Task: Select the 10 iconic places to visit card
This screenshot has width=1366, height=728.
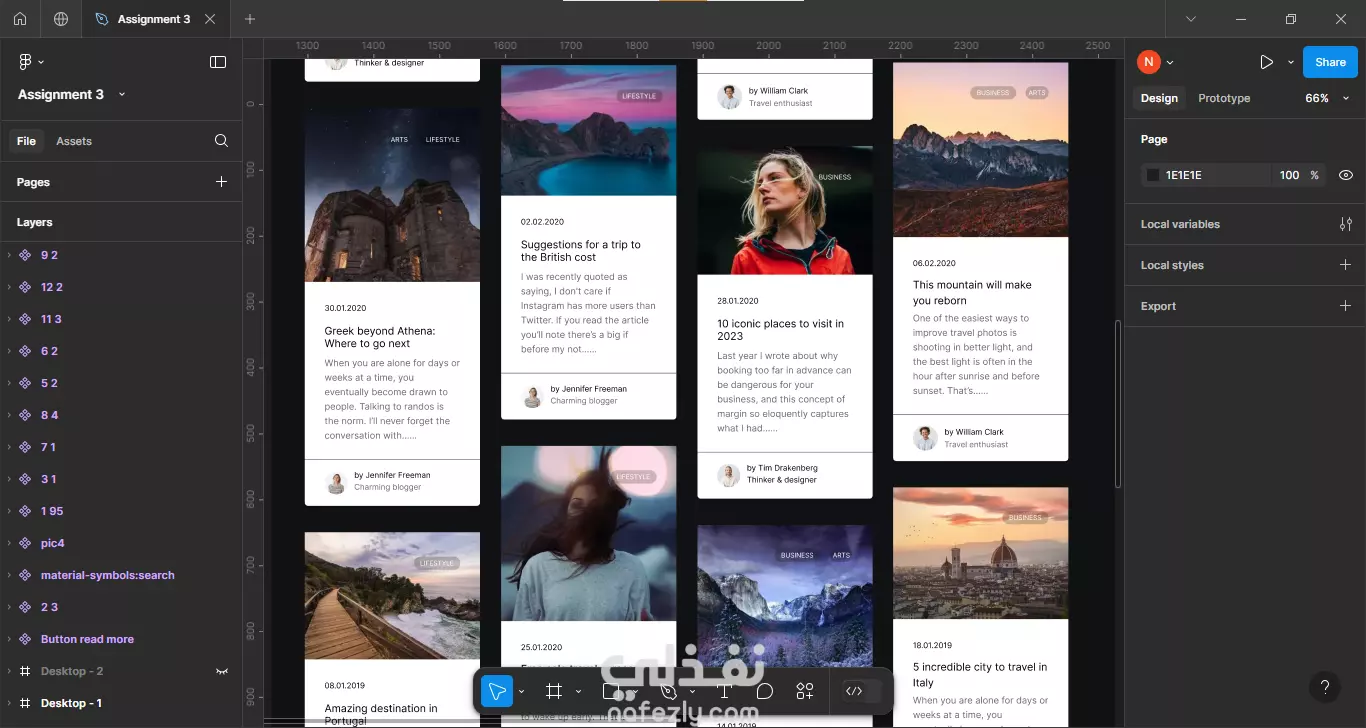Action: coord(785,322)
